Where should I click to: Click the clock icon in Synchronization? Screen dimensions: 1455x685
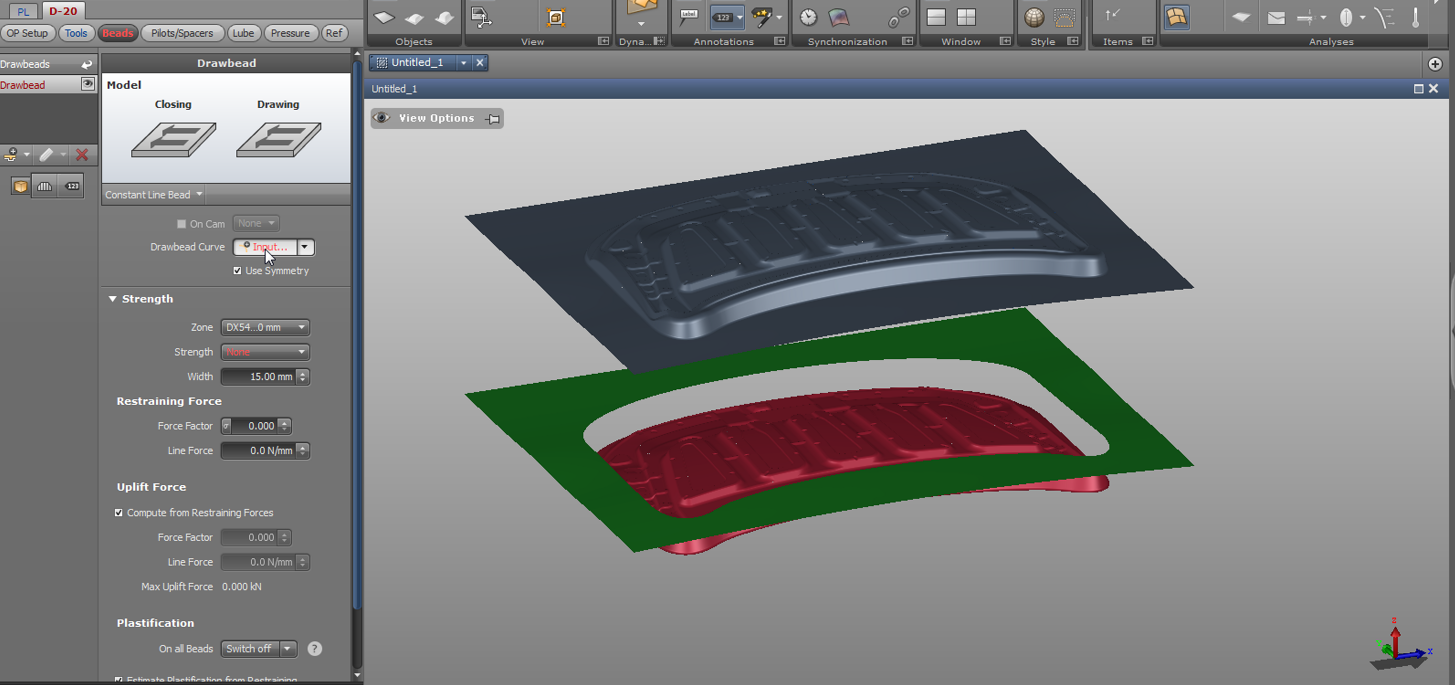(808, 17)
